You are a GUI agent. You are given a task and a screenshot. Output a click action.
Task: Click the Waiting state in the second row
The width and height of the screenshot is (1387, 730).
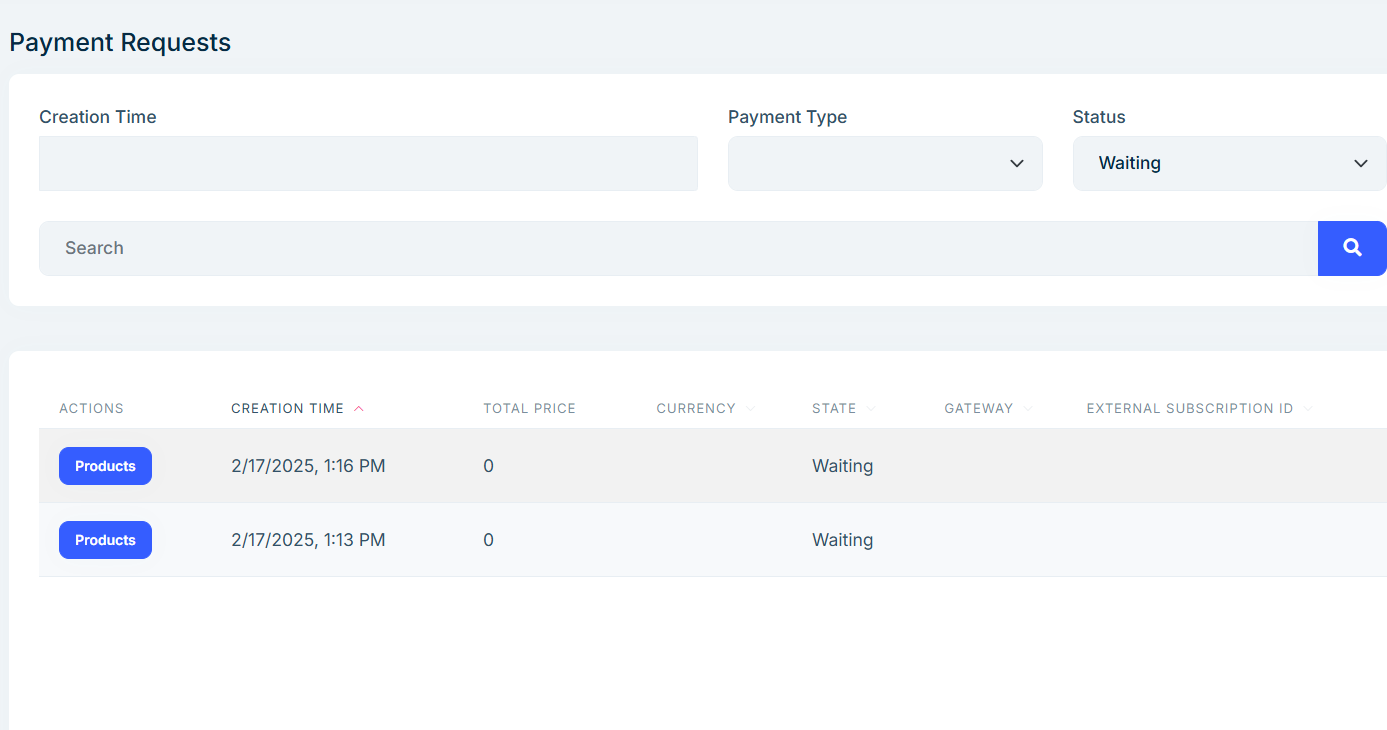pyautogui.click(x=842, y=540)
